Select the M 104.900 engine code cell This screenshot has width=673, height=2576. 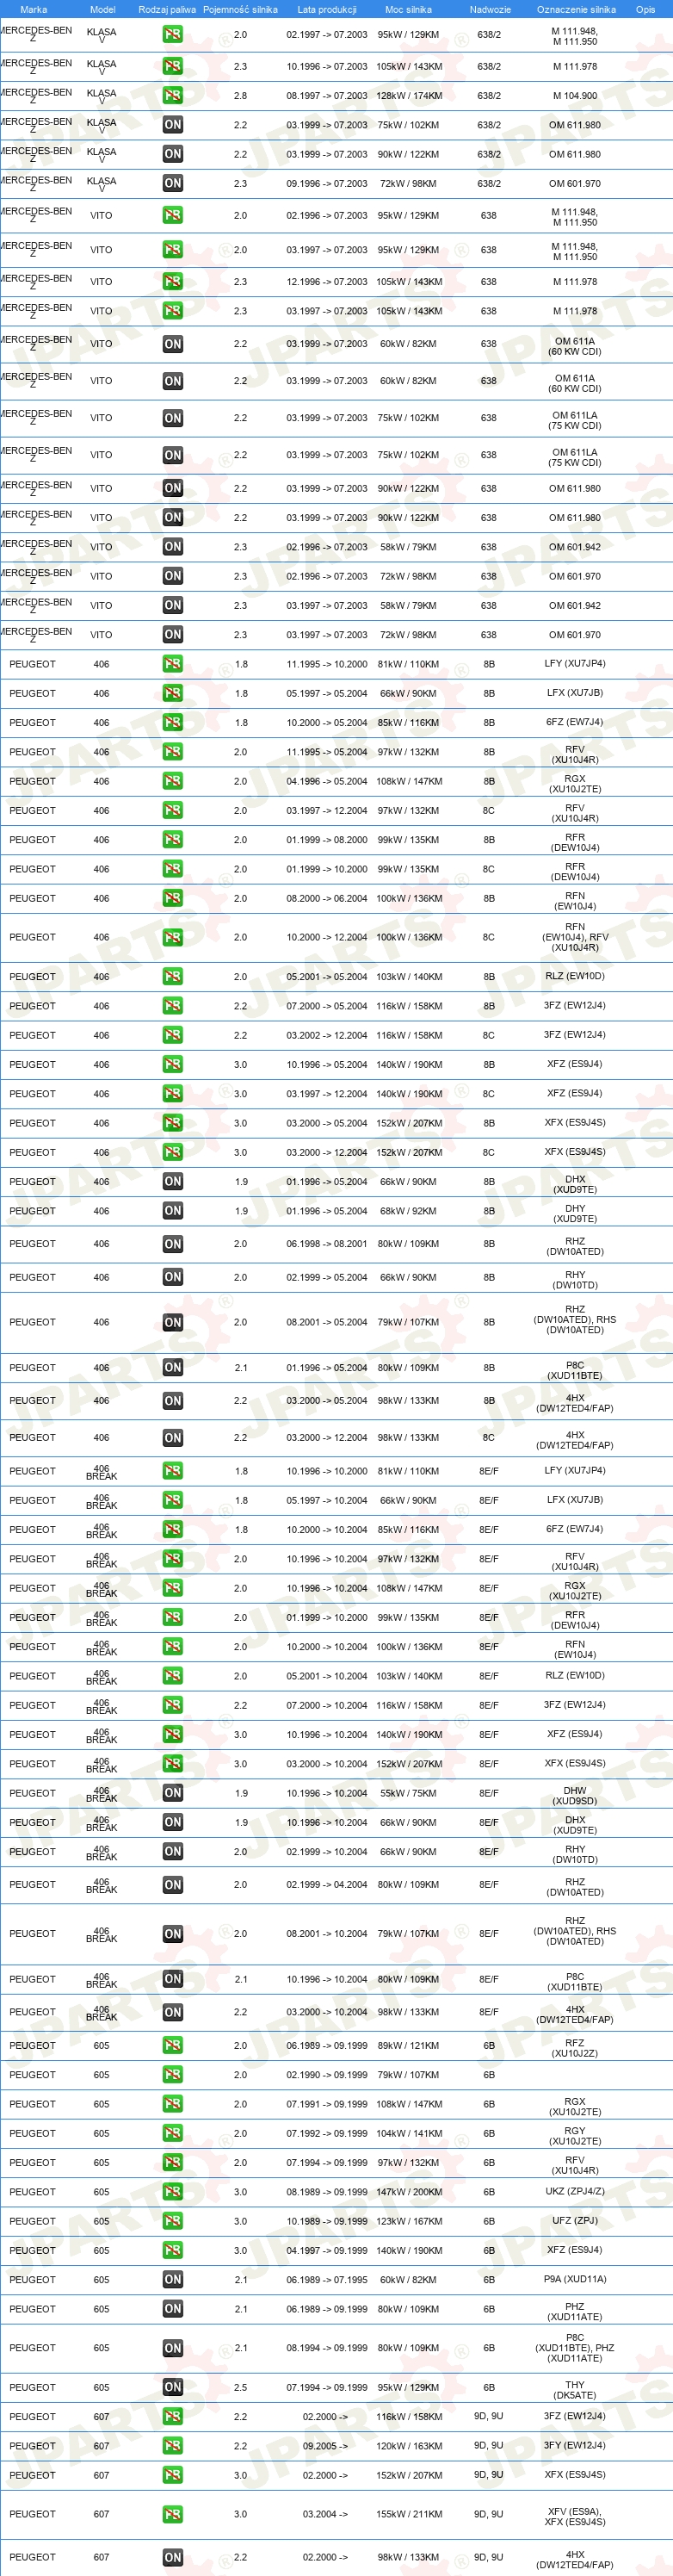(x=575, y=96)
